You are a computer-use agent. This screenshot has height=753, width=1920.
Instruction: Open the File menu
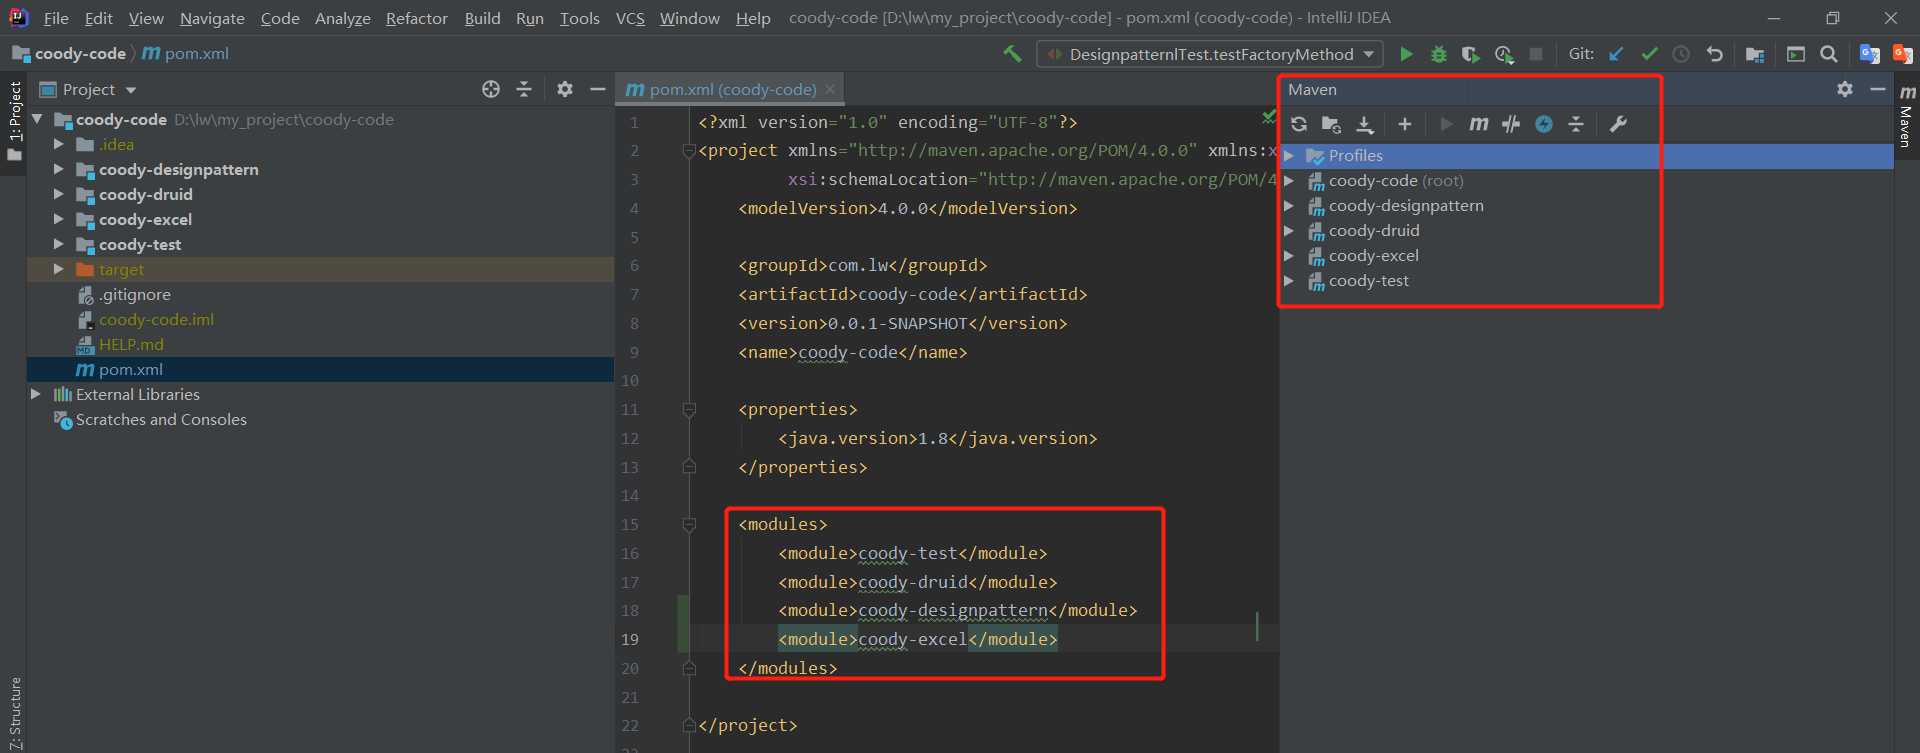tap(56, 18)
